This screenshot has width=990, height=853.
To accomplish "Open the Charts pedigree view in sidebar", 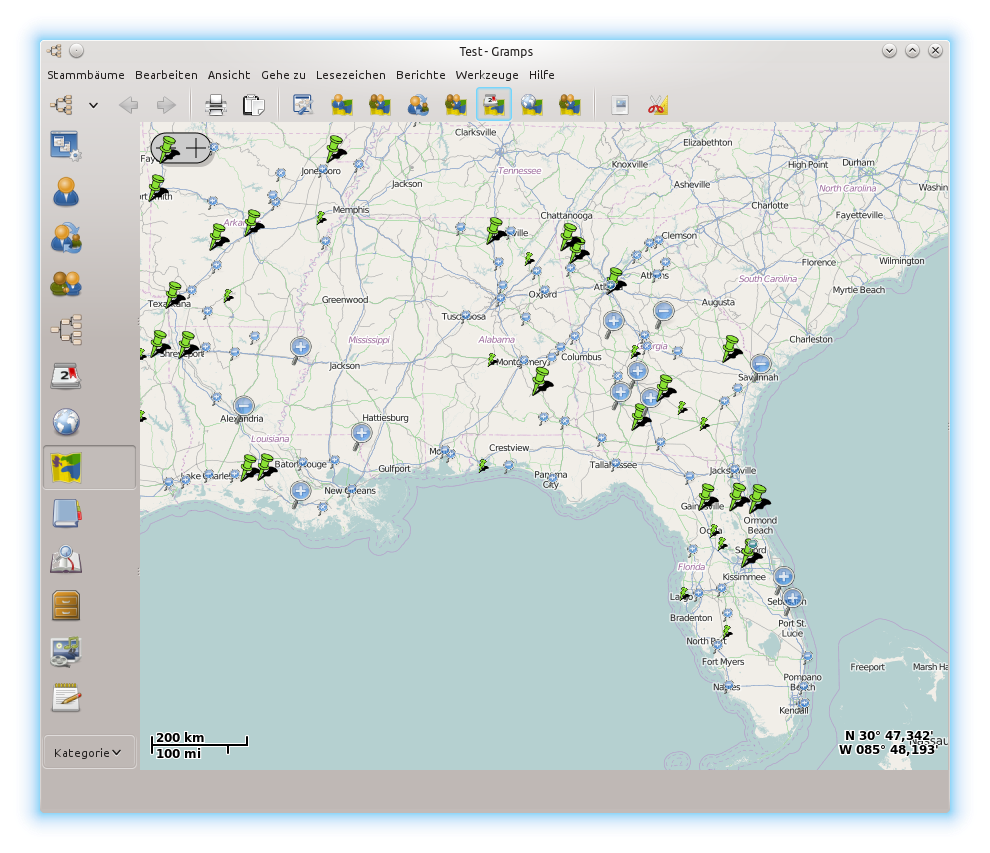I will [66, 330].
